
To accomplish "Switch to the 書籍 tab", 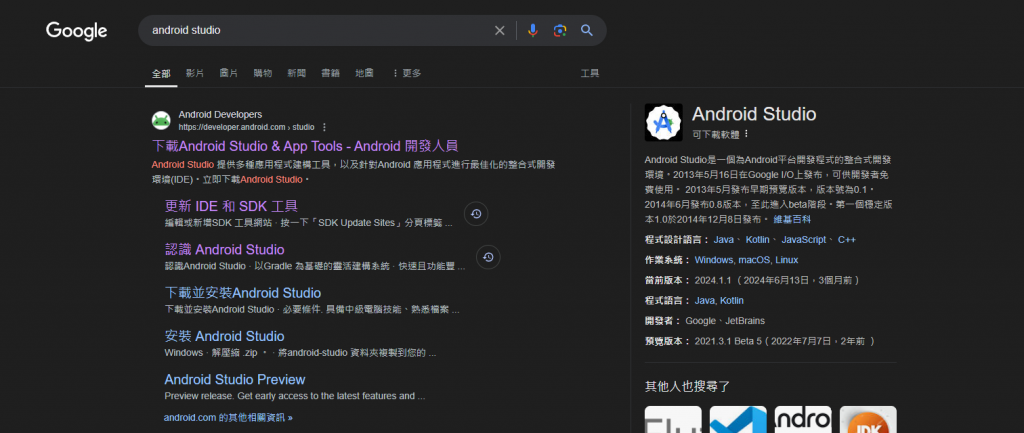I will pyautogui.click(x=330, y=73).
